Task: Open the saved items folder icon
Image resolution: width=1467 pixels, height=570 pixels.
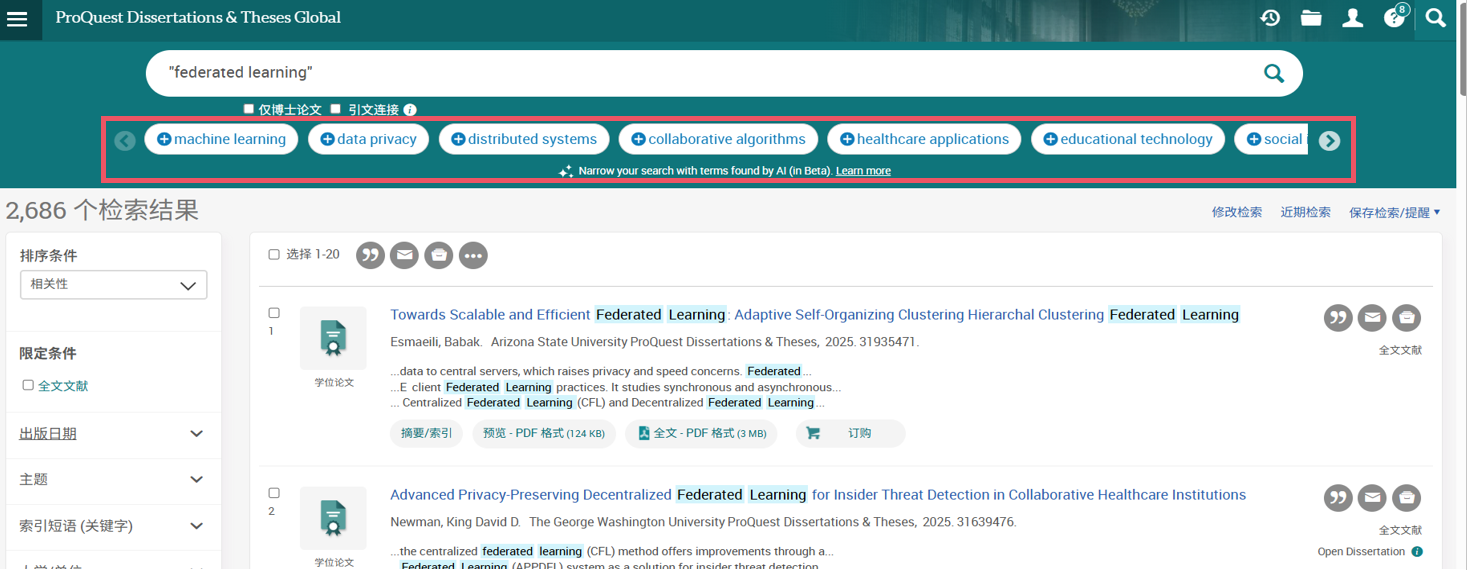Action: [1311, 18]
